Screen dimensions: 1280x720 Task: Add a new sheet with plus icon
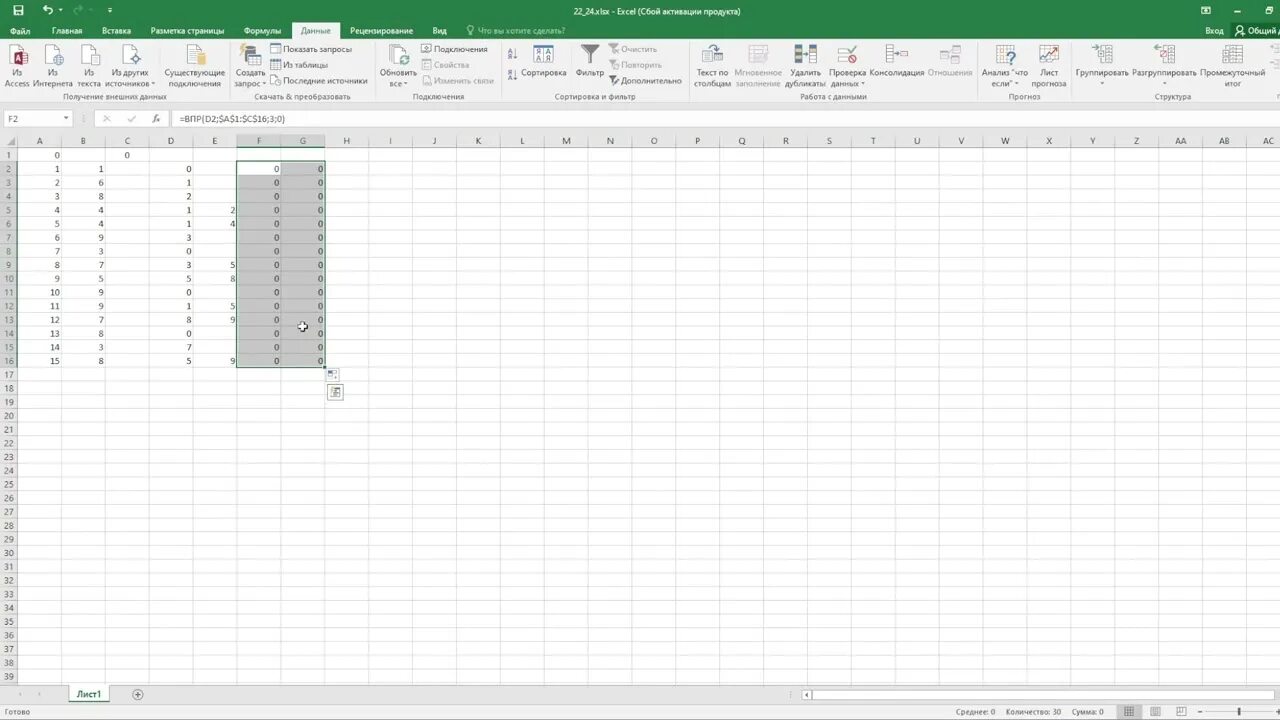point(138,694)
